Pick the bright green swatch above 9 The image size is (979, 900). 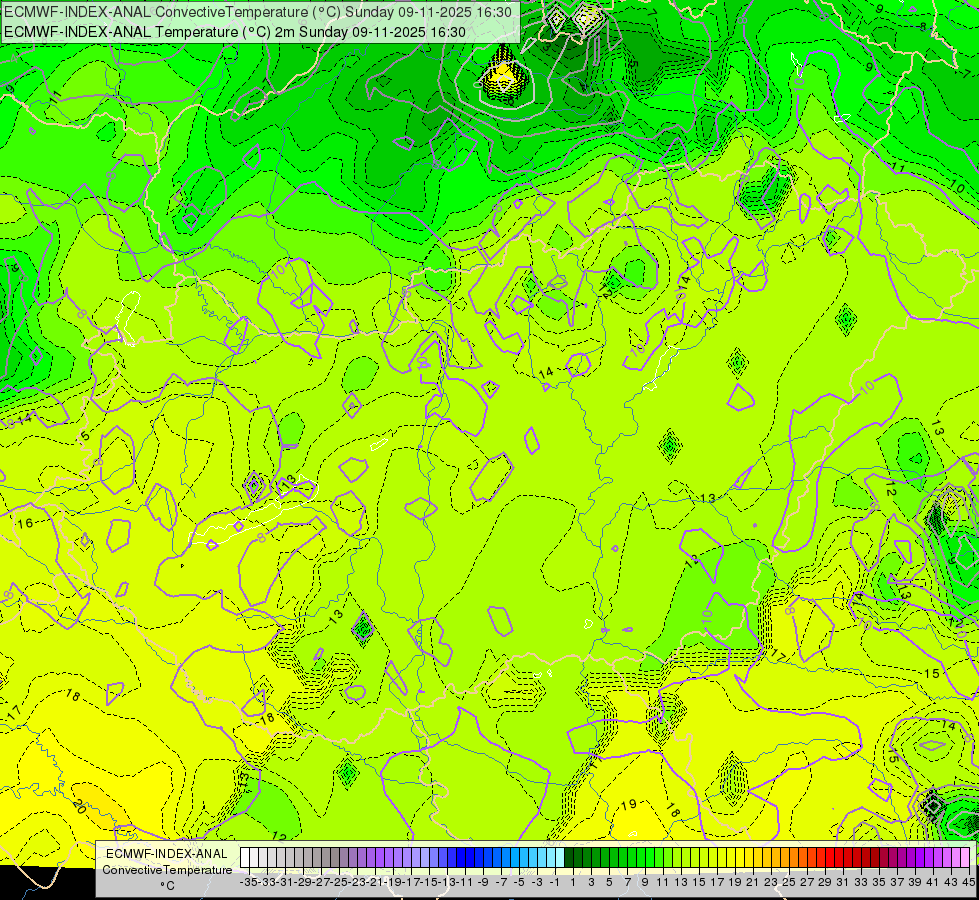coord(640,858)
